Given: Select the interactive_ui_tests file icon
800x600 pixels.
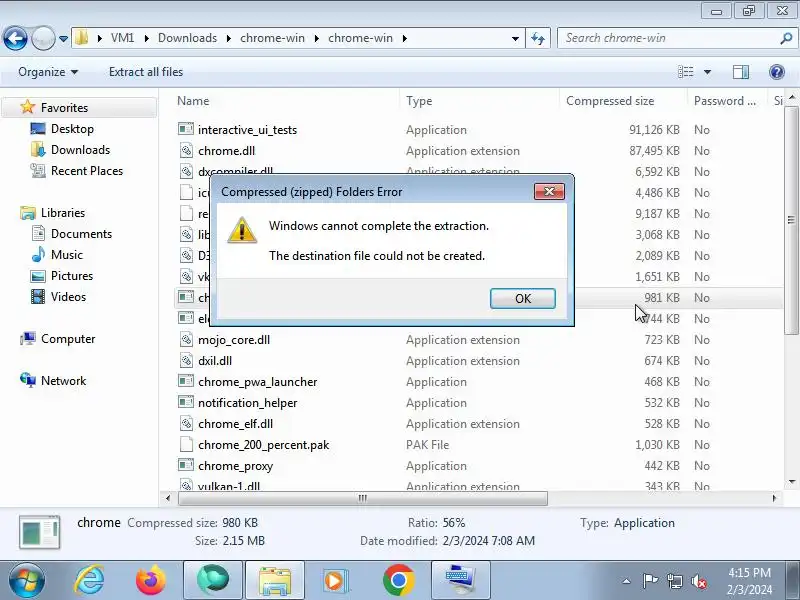Looking at the screenshot, I should (x=186, y=129).
